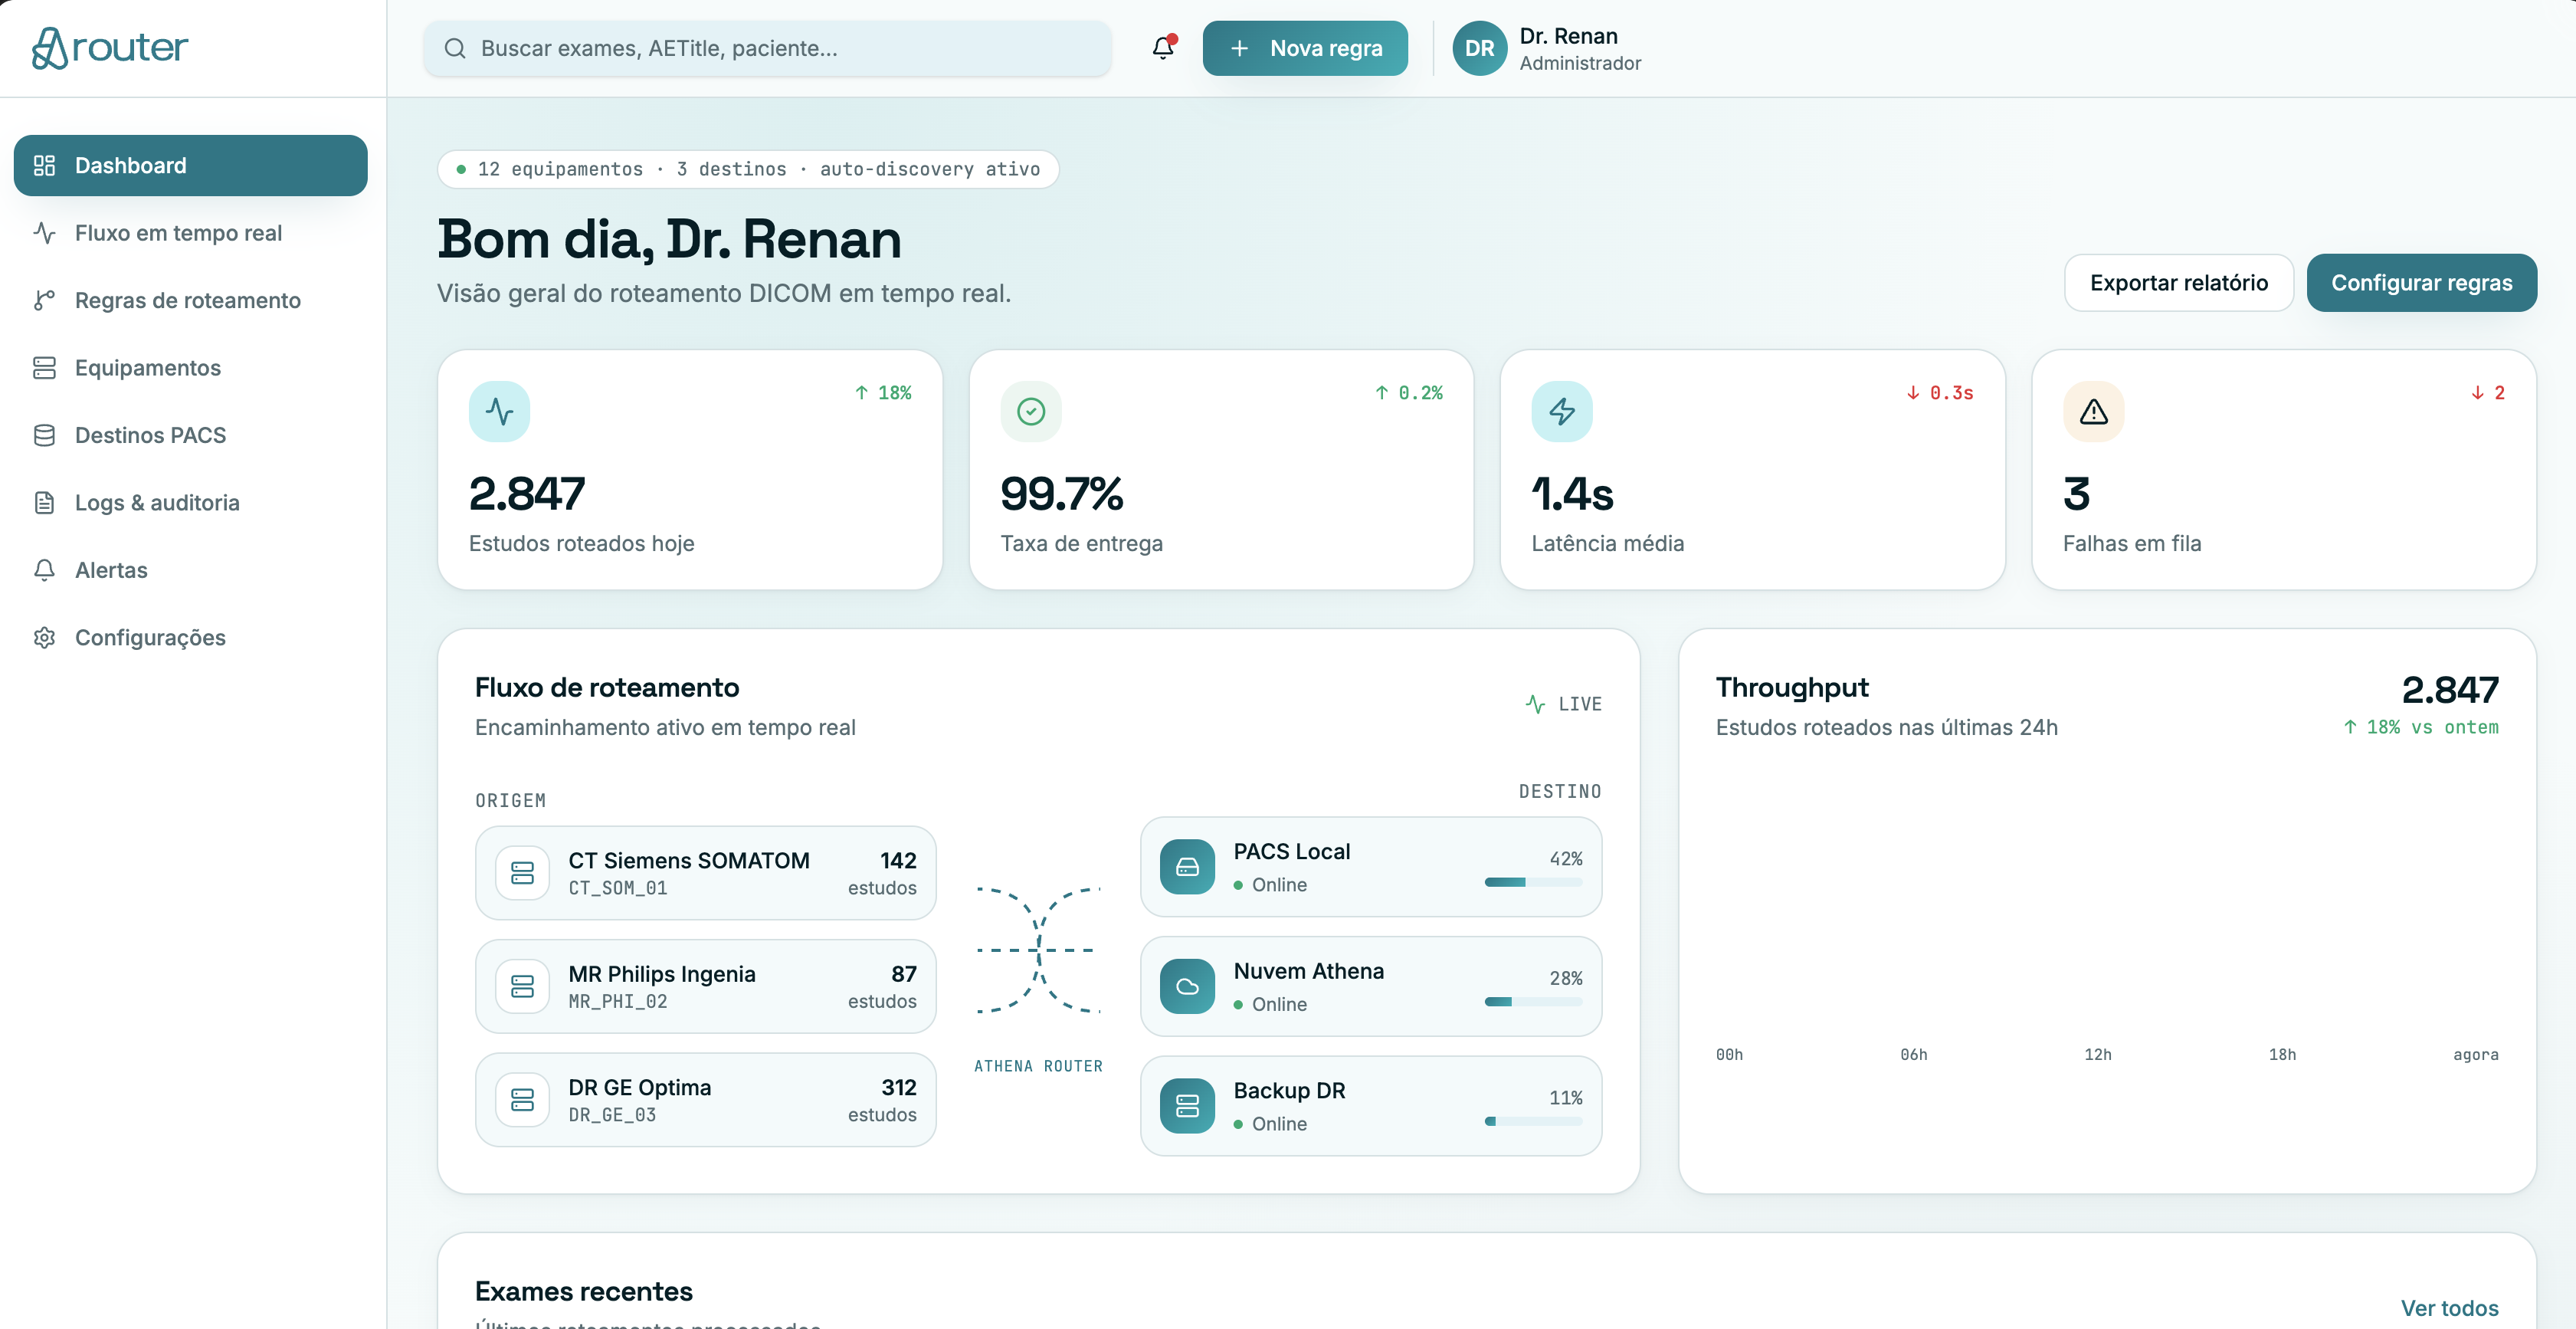Click the LIVE pulse icon
The image size is (2576, 1329).
click(1536, 704)
